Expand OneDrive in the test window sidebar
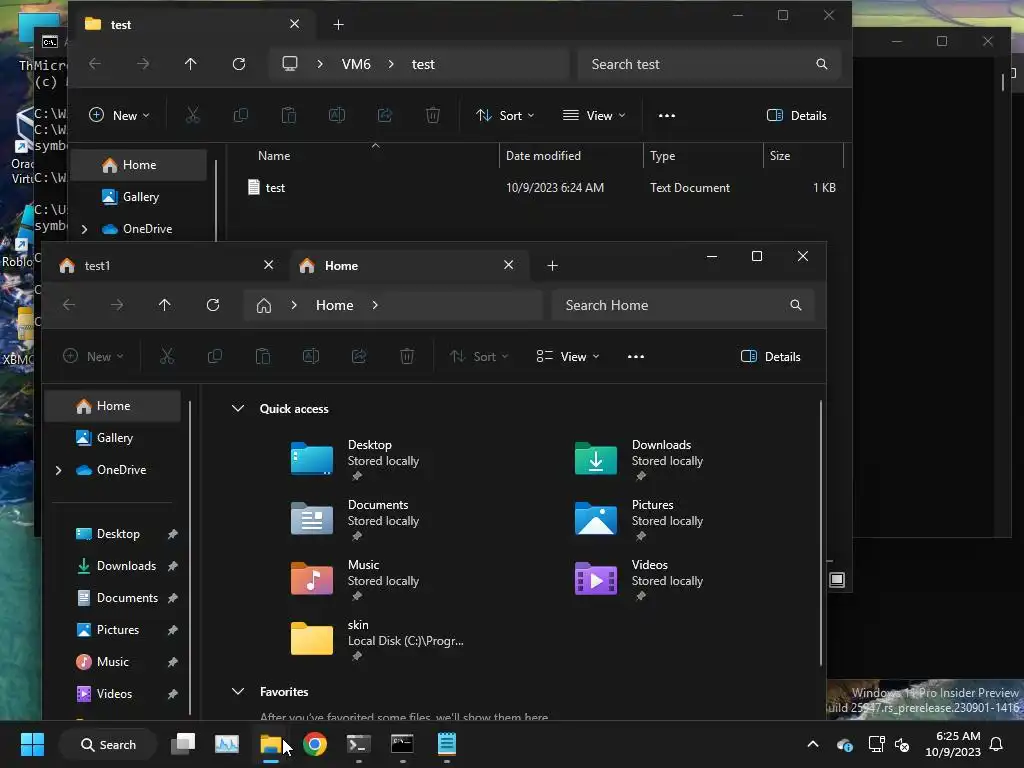This screenshot has height=768, width=1024. tap(85, 229)
